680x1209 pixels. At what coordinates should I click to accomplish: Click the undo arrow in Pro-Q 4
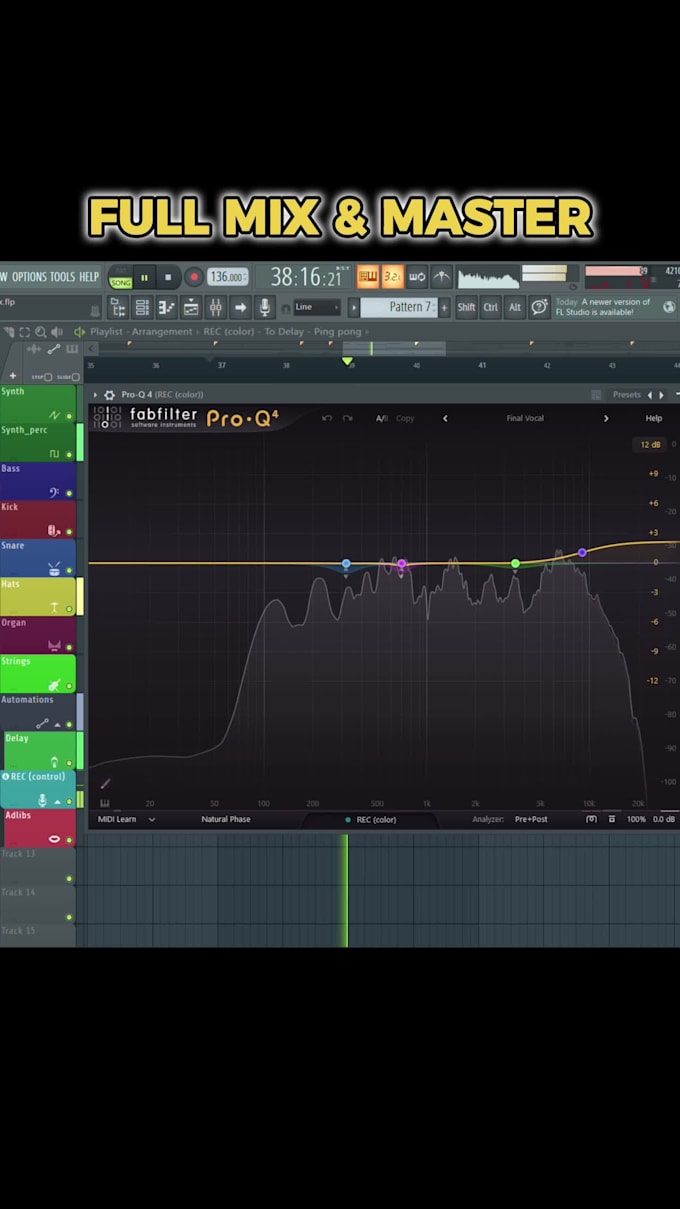(327, 418)
